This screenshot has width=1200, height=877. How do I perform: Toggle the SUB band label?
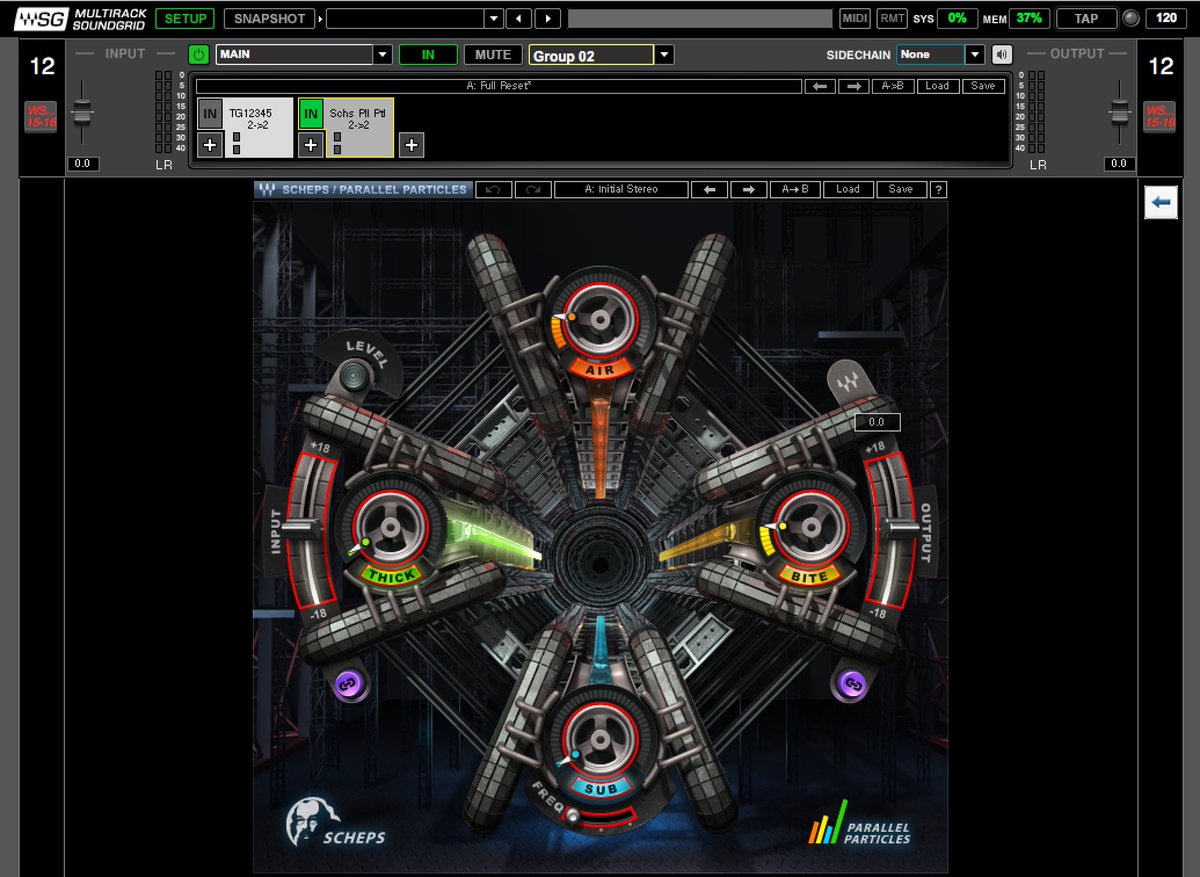[601, 789]
